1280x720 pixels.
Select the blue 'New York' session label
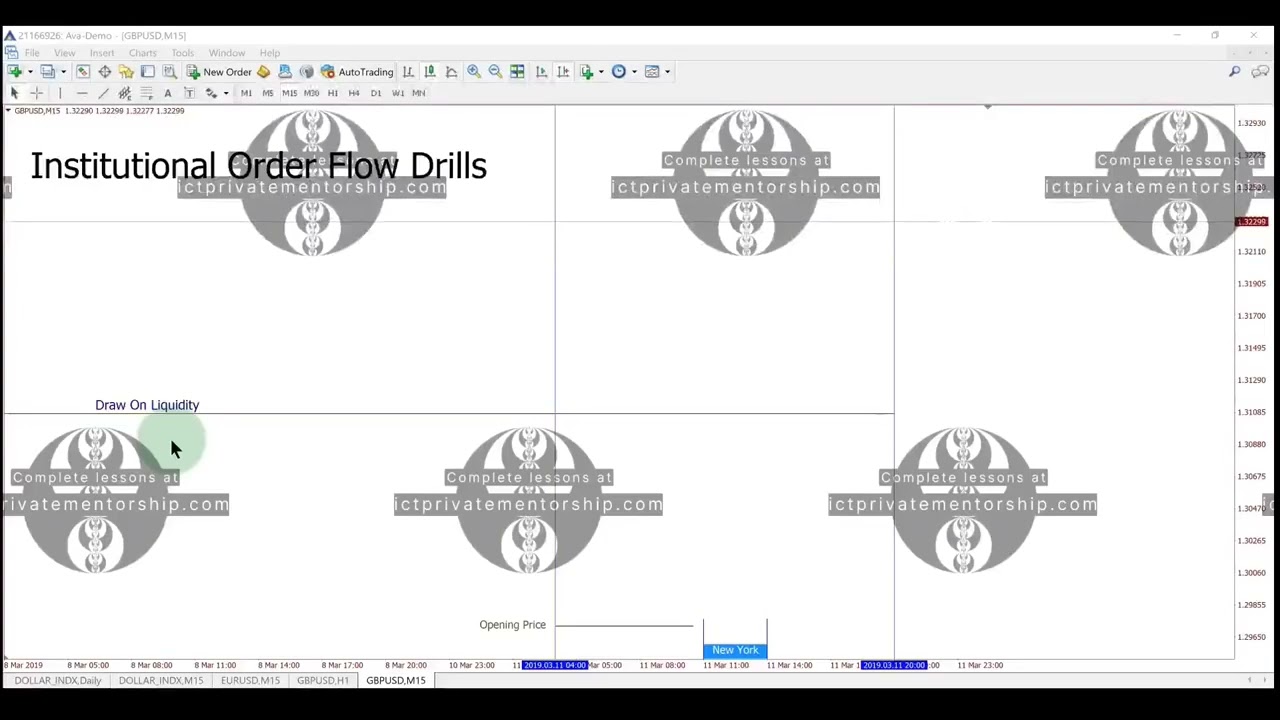735,650
